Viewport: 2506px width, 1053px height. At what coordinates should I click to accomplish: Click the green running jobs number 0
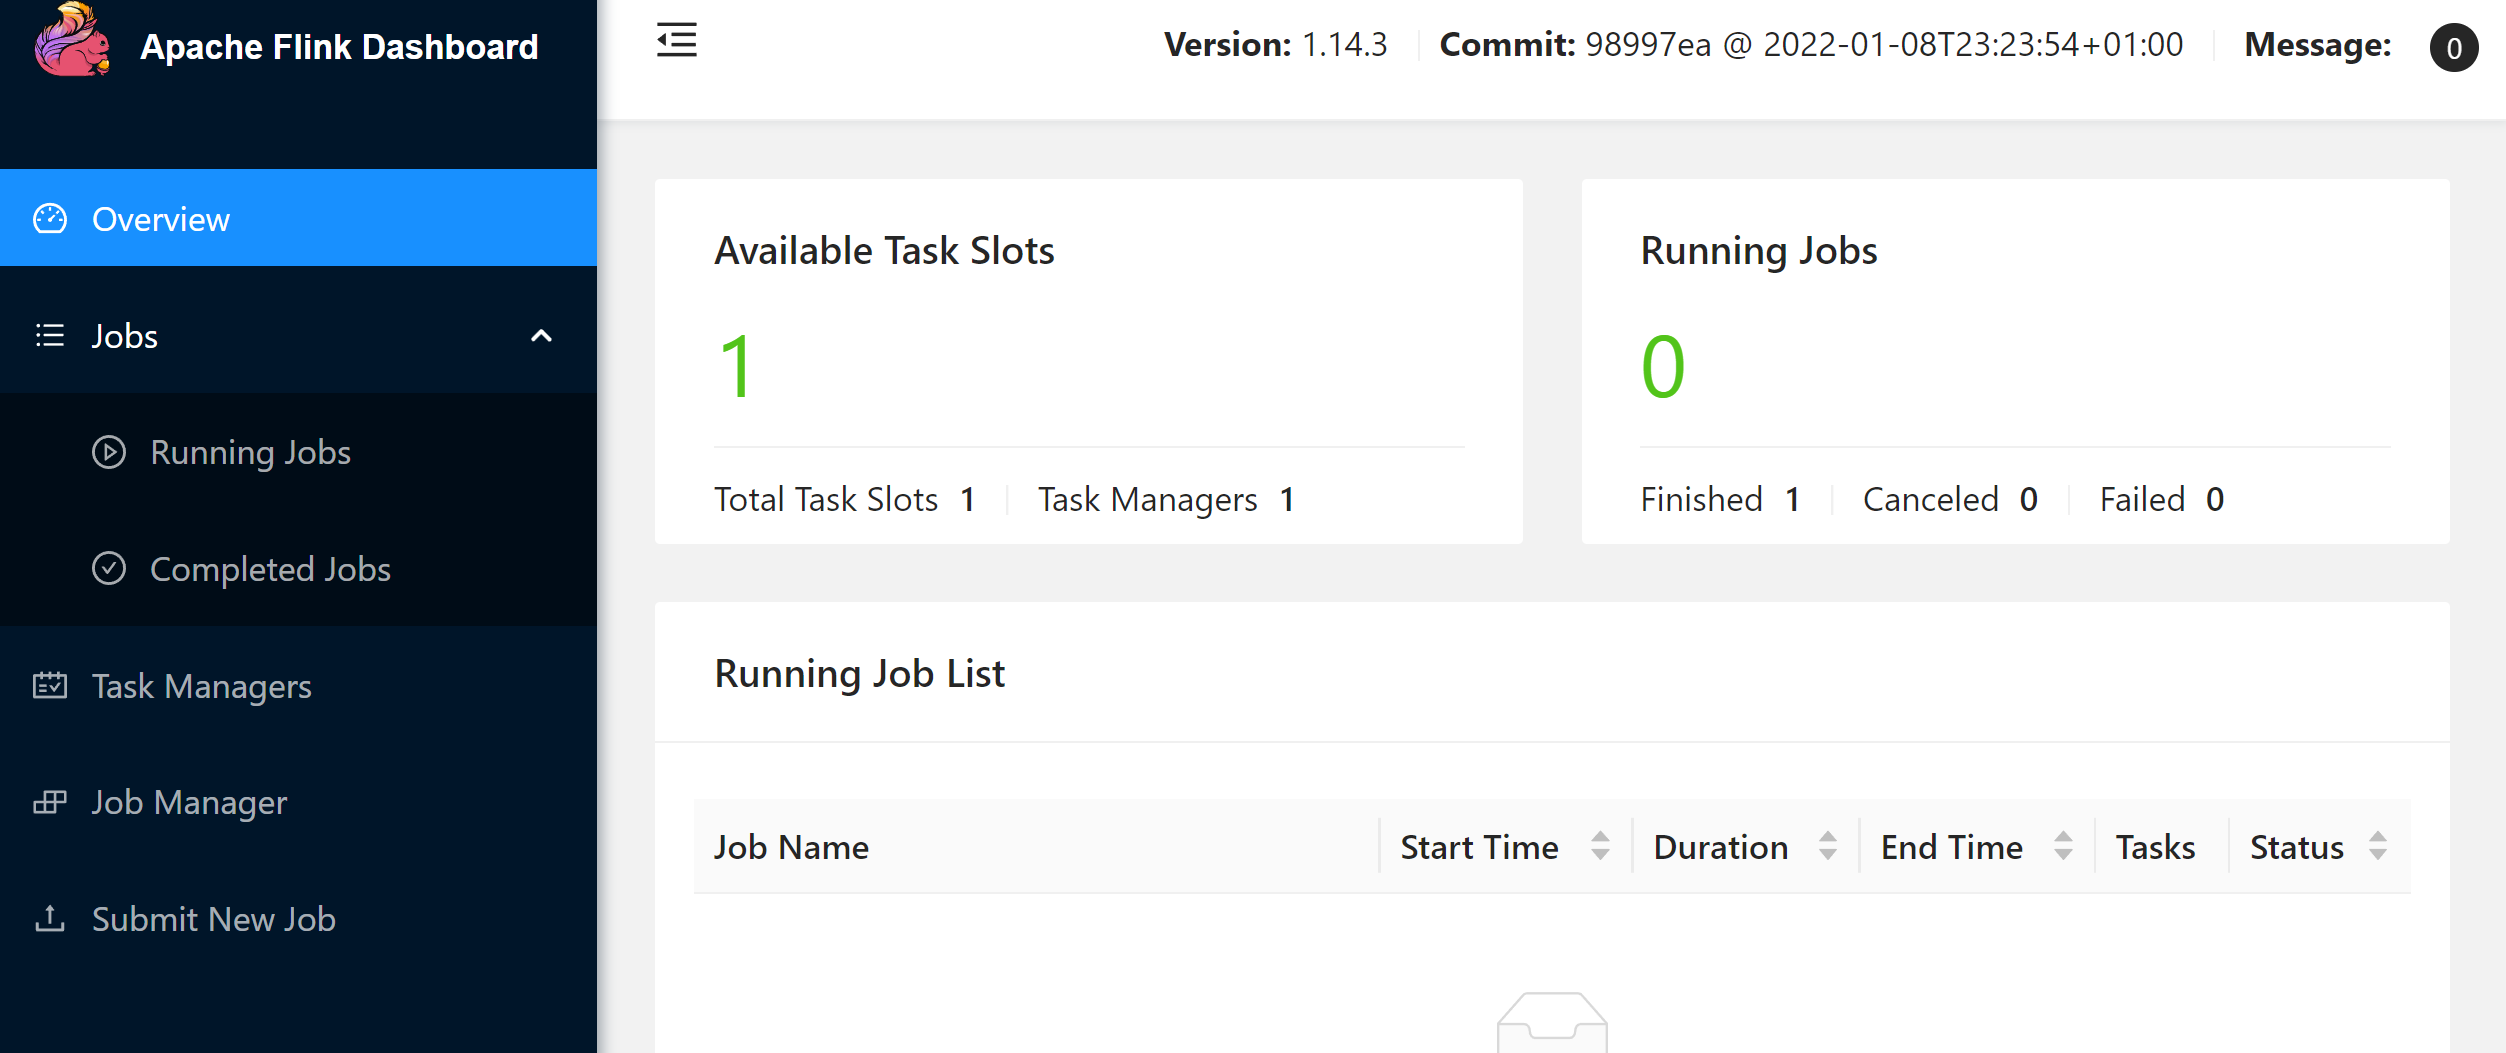(x=1663, y=367)
